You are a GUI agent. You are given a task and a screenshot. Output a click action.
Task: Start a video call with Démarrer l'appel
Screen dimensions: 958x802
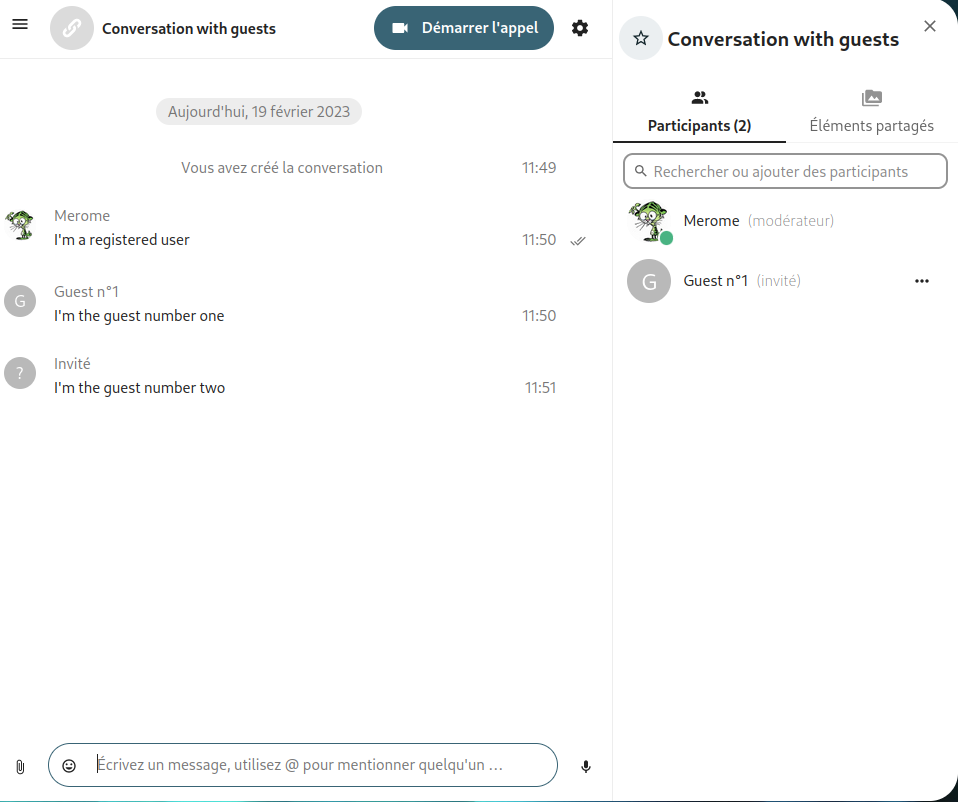click(463, 28)
